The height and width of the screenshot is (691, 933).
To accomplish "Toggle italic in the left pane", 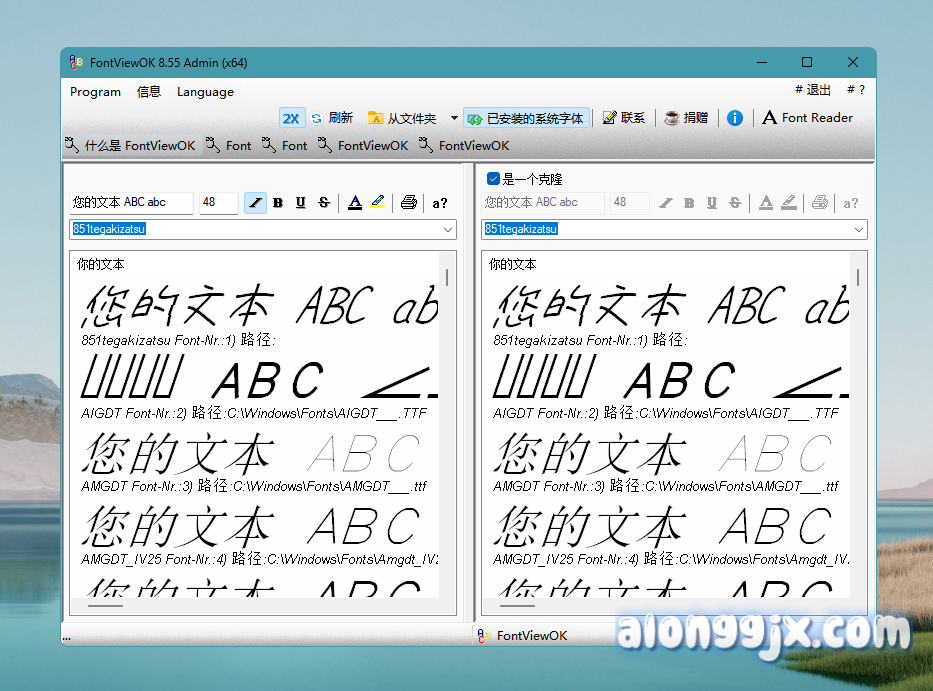I will pyautogui.click(x=255, y=203).
